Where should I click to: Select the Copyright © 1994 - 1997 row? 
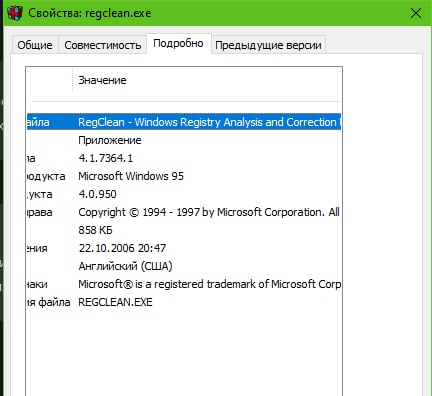(x=184, y=212)
